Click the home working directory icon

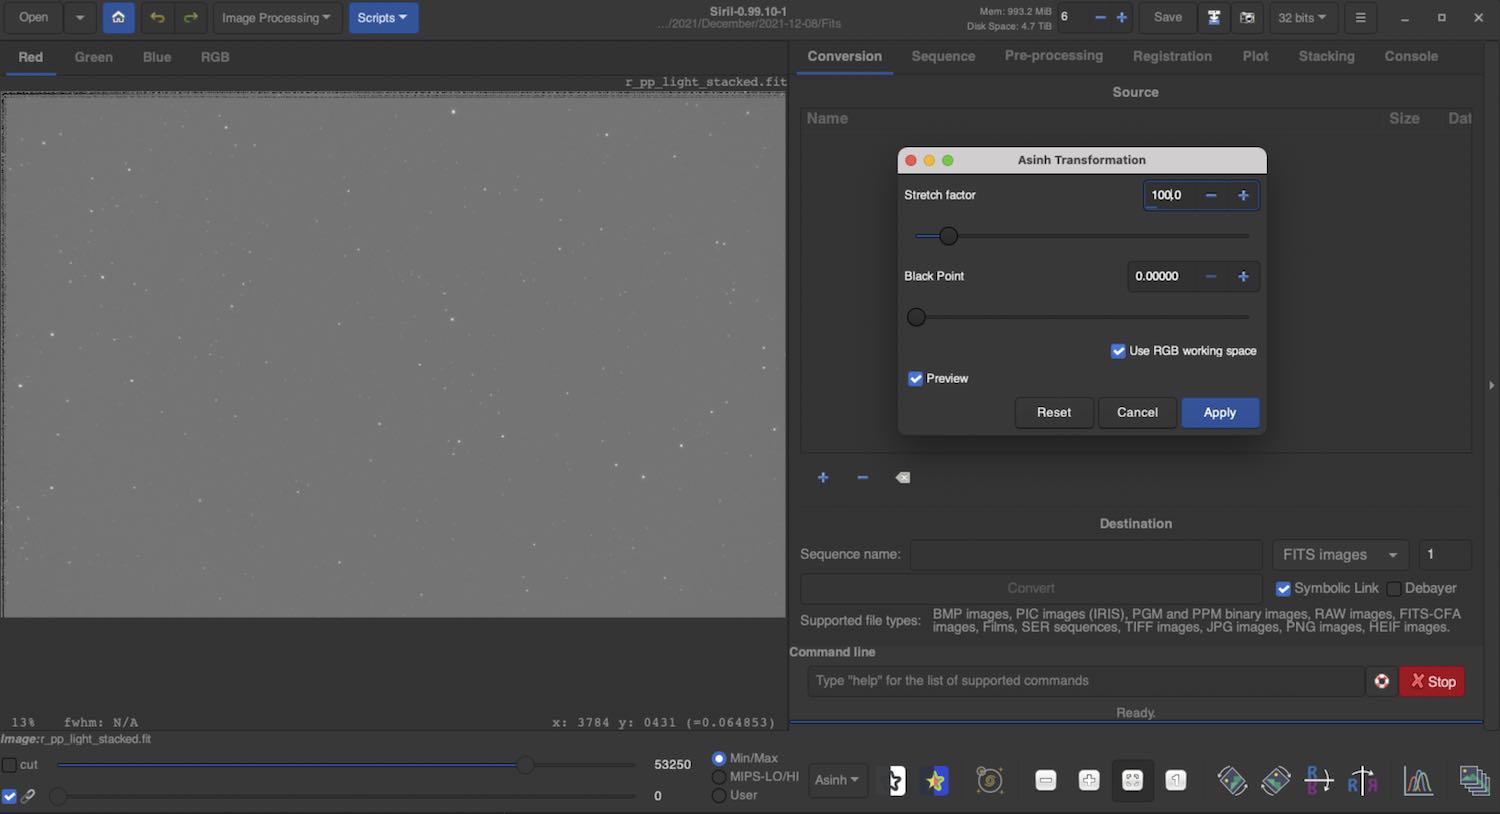click(118, 18)
